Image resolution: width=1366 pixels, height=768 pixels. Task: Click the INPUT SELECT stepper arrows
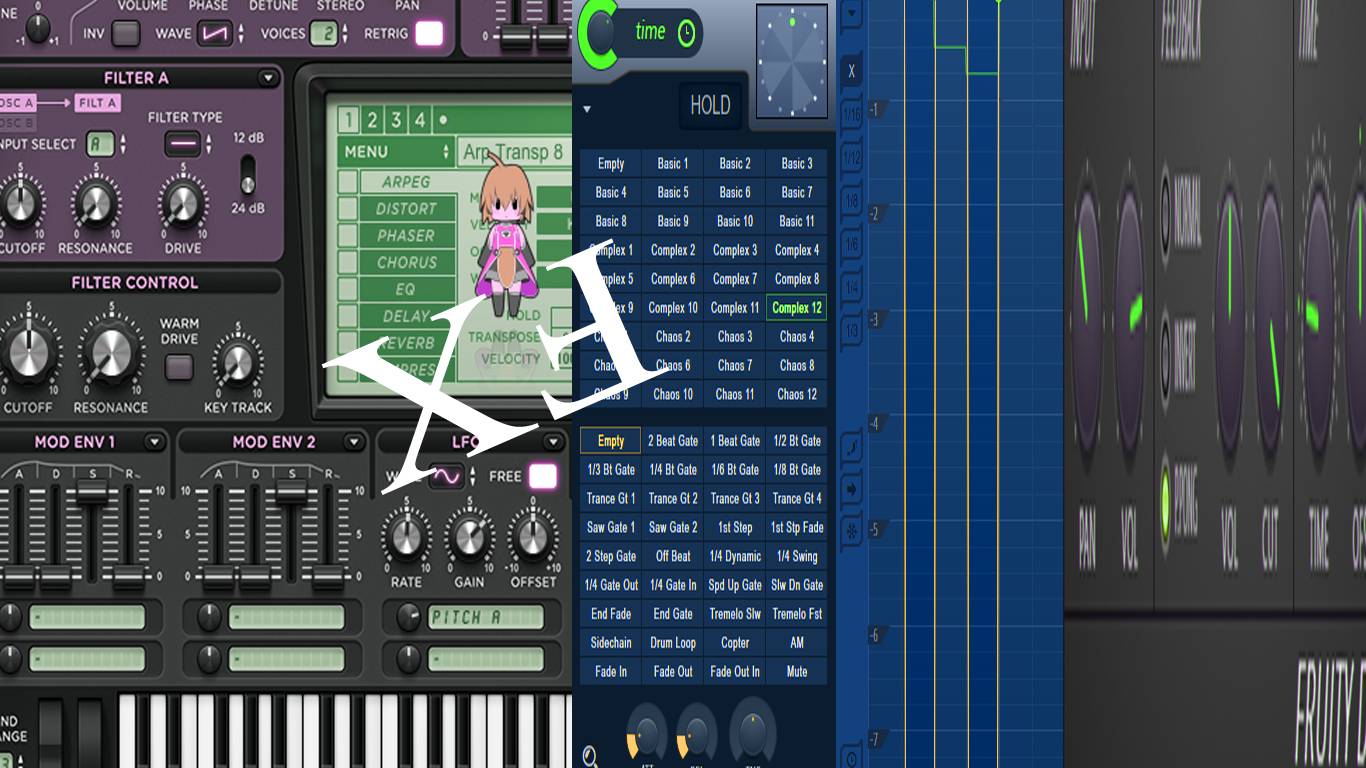(x=123, y=144)
